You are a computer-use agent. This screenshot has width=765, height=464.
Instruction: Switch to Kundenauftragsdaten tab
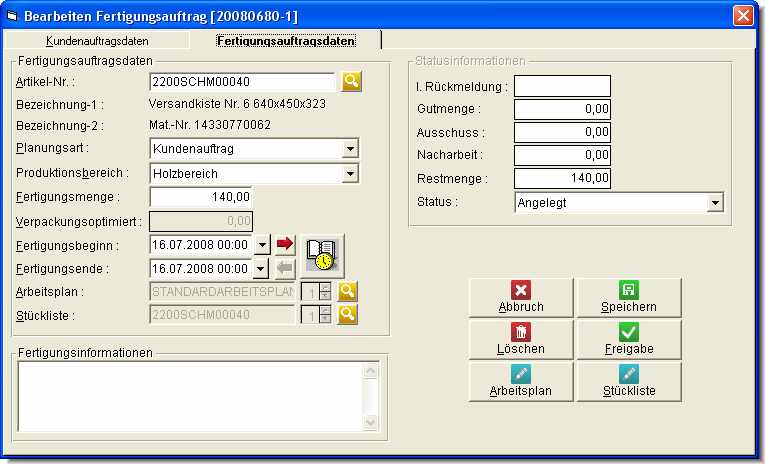[97, 41]
